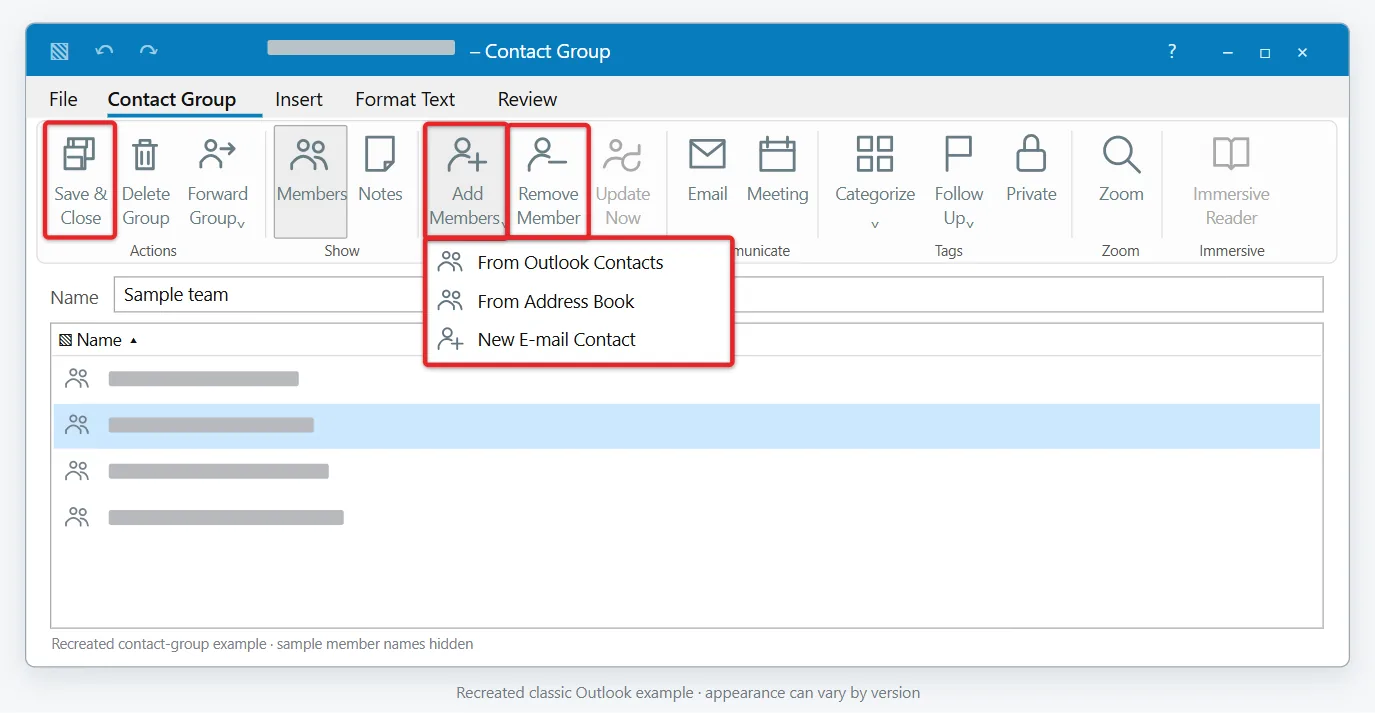Click the Remove Member button
The width and height of the screenshot is (1375, 713).
click(548, 181)
